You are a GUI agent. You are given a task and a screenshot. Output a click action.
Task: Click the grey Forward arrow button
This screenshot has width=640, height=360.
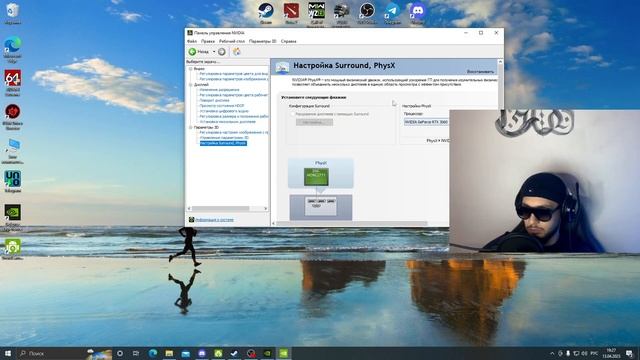pos(222,52)
